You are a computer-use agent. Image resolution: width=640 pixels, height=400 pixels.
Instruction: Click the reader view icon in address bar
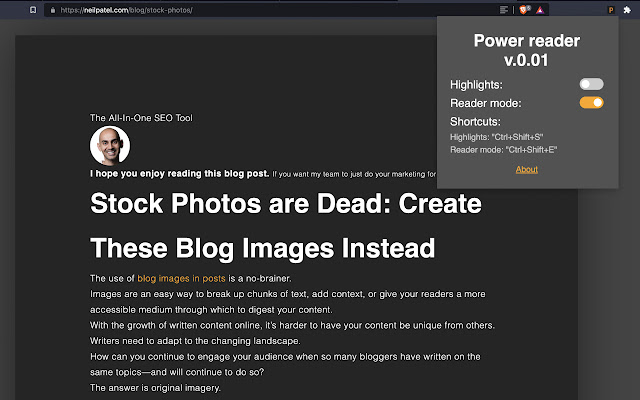[x=504, y=10]
